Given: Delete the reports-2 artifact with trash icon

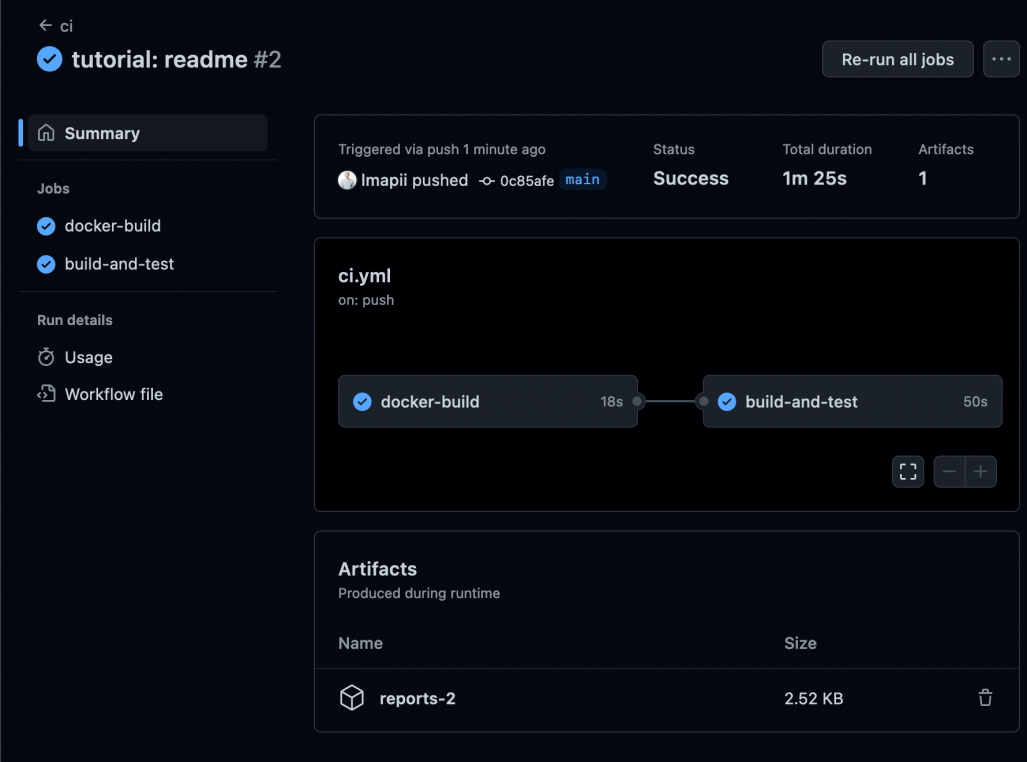Looking at the screenshot, I should 985,698.
